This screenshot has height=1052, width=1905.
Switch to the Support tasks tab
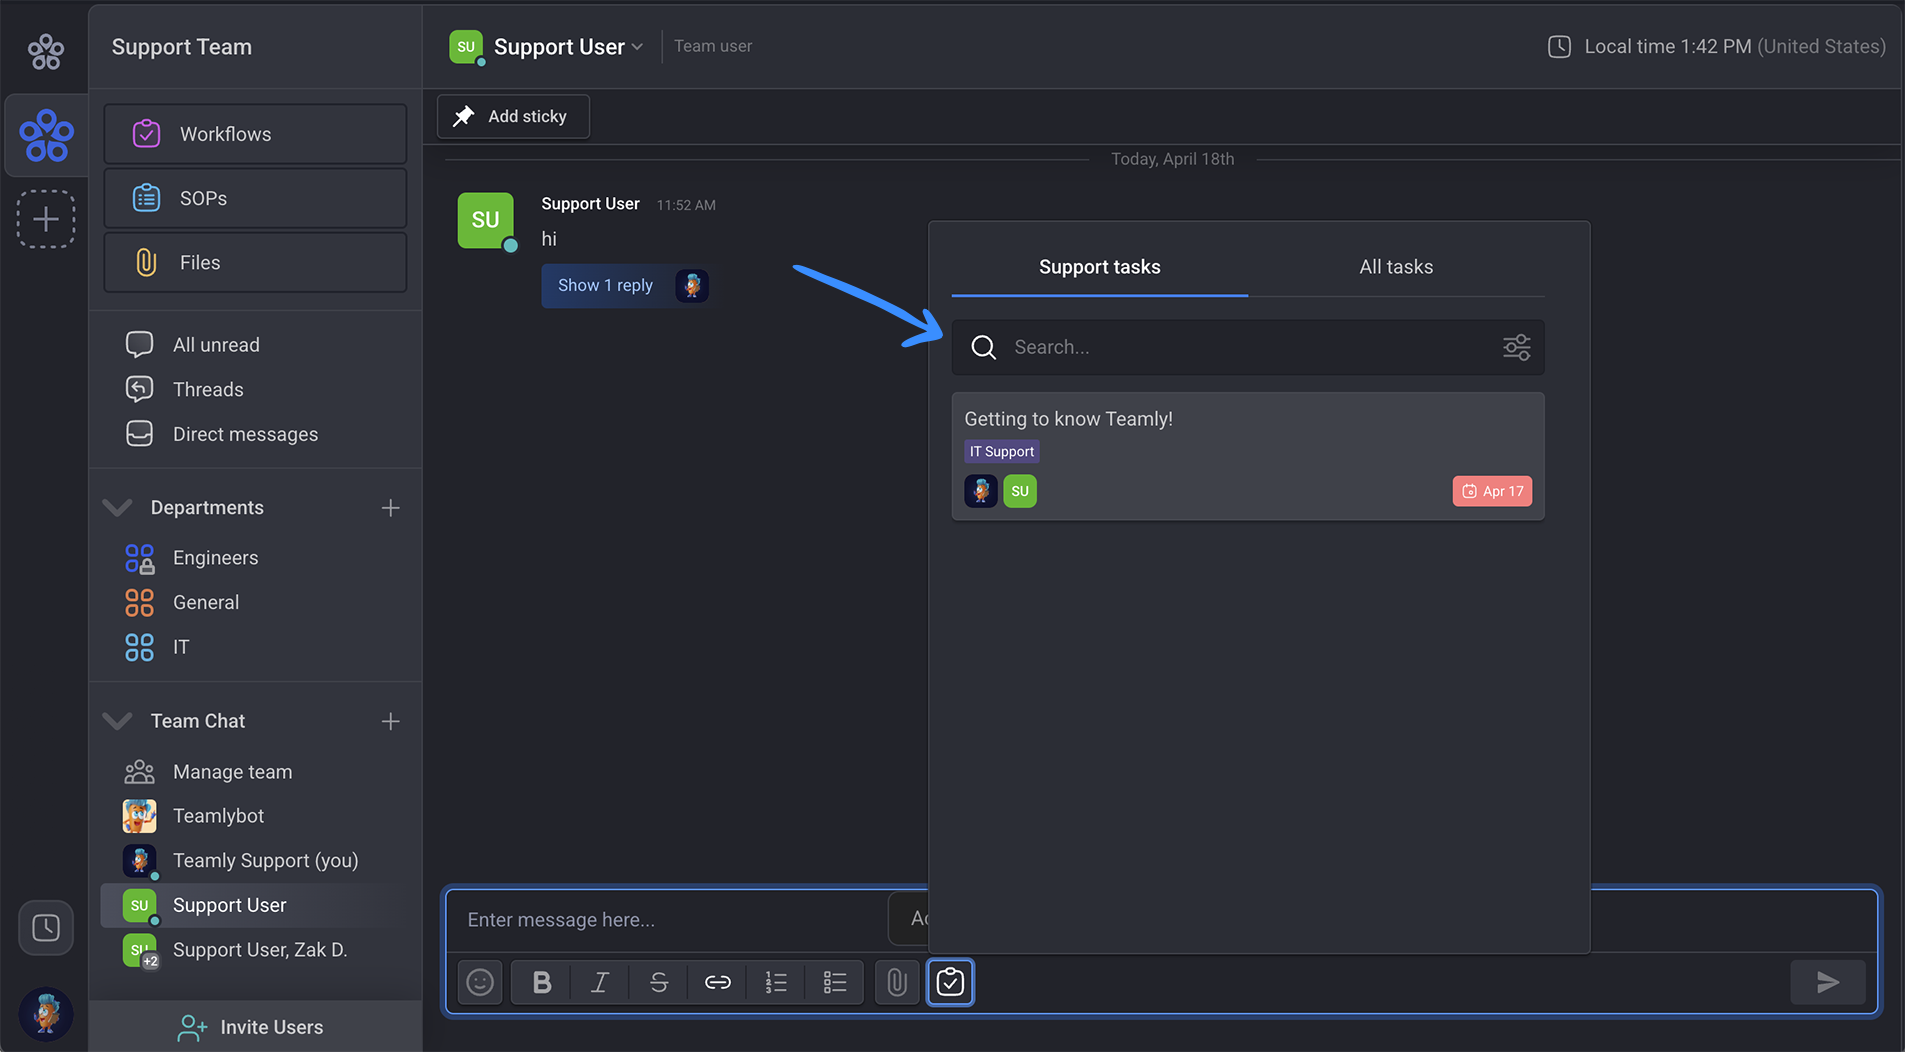(1099, 267)
